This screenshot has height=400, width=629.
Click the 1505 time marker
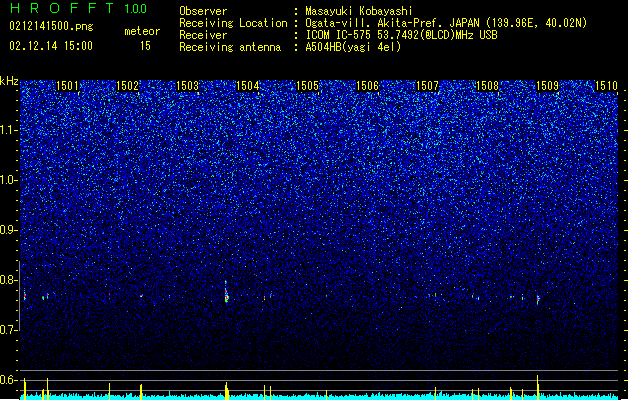point(307,86)
